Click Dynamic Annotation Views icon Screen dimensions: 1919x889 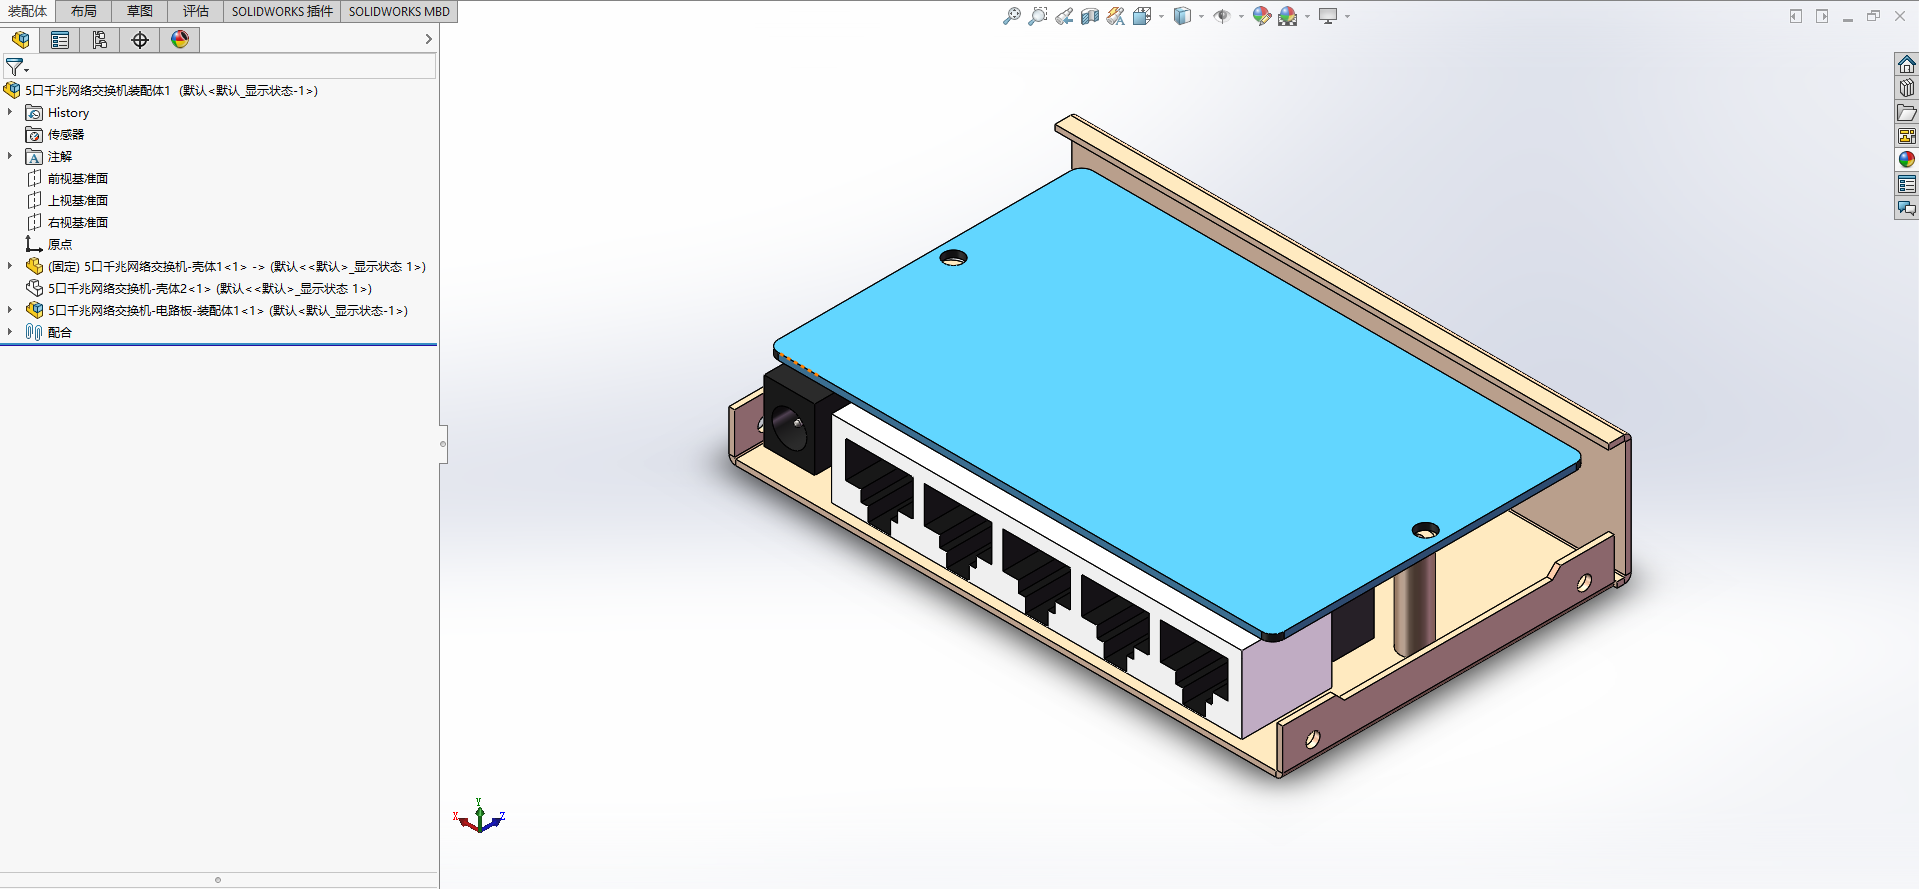1116,16
